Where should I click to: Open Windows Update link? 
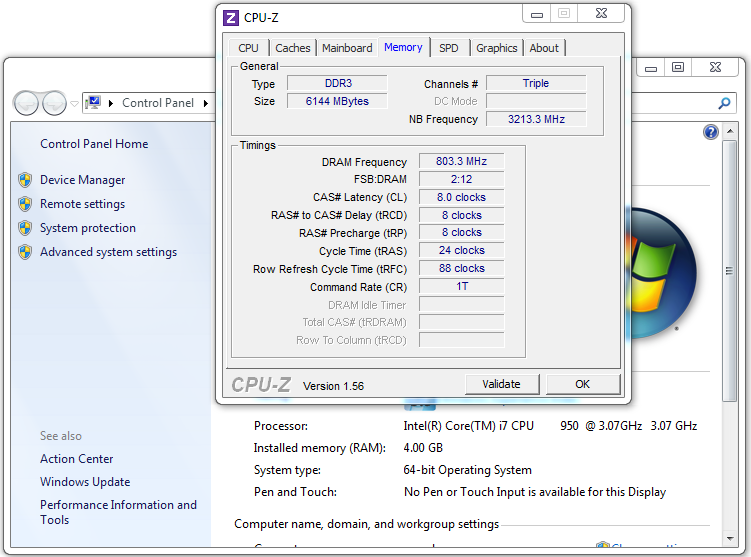[85, 482]
